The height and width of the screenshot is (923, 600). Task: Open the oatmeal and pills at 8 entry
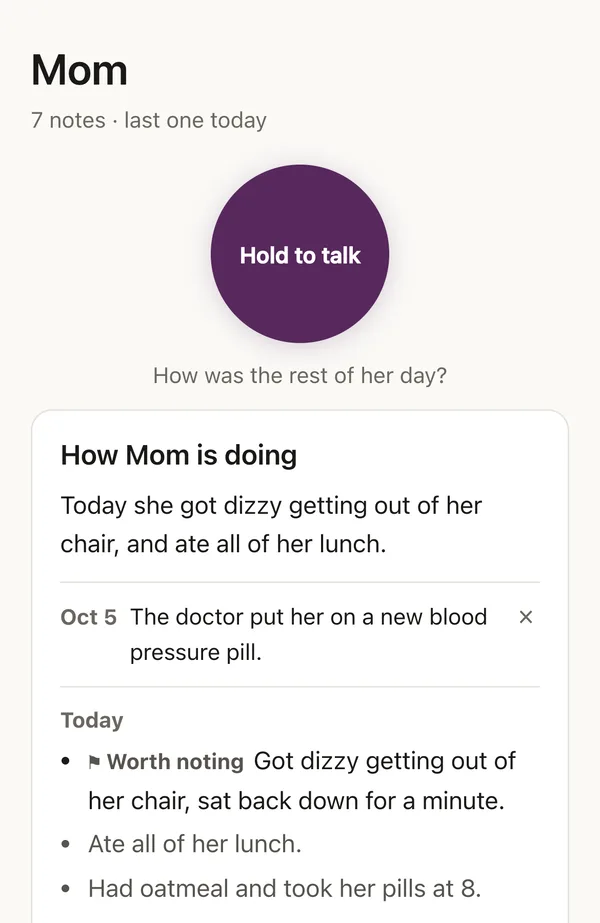(x=284, y=888)
